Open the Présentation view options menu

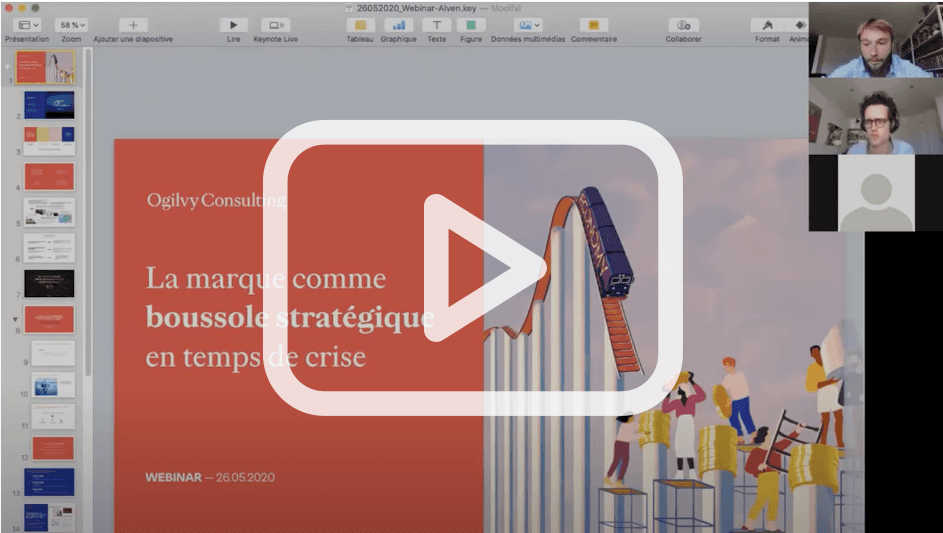pyautogui.click(x=28, y=25)
